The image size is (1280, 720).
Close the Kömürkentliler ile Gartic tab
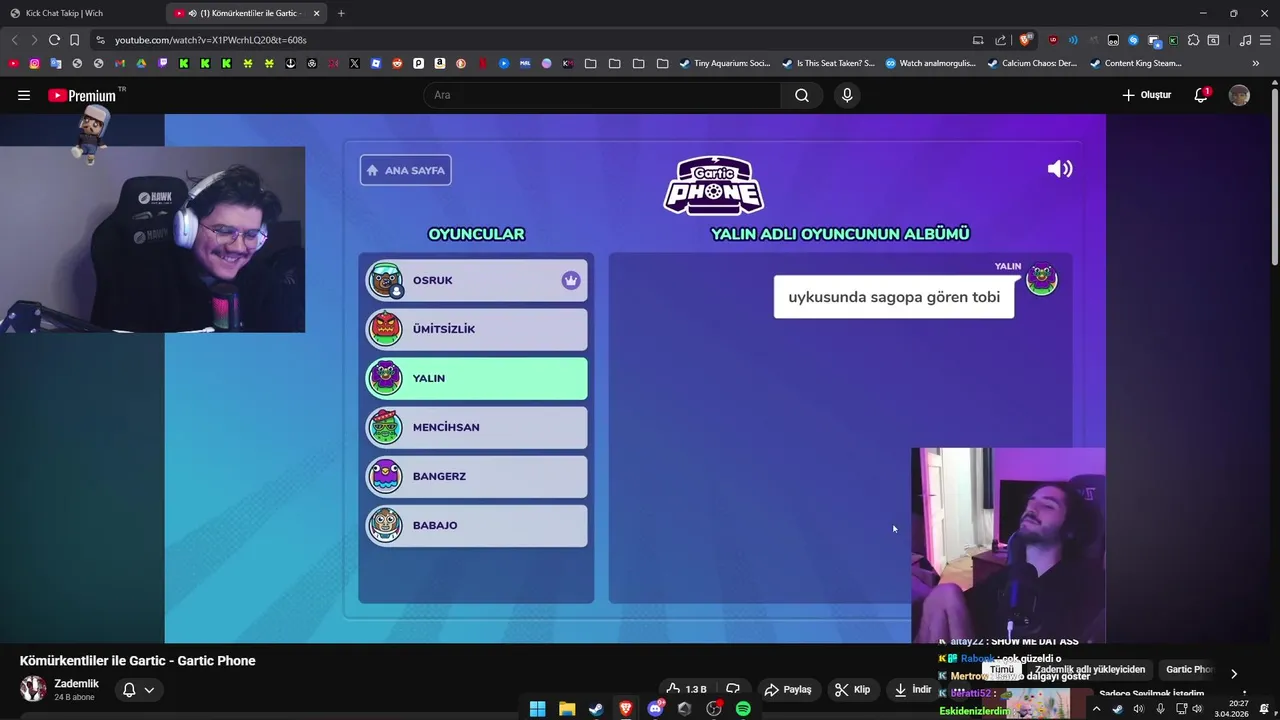click(x=317, y=13)
